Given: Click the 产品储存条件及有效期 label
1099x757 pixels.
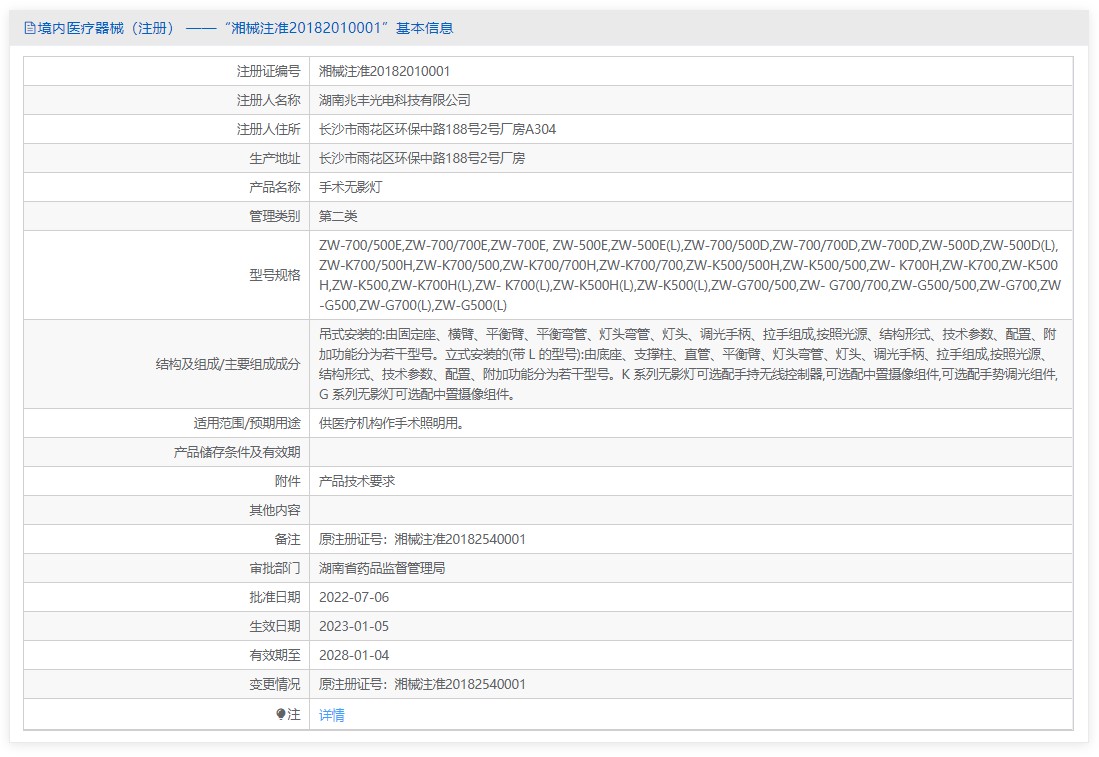Looking at the screenshot, I should pos(237,452).
